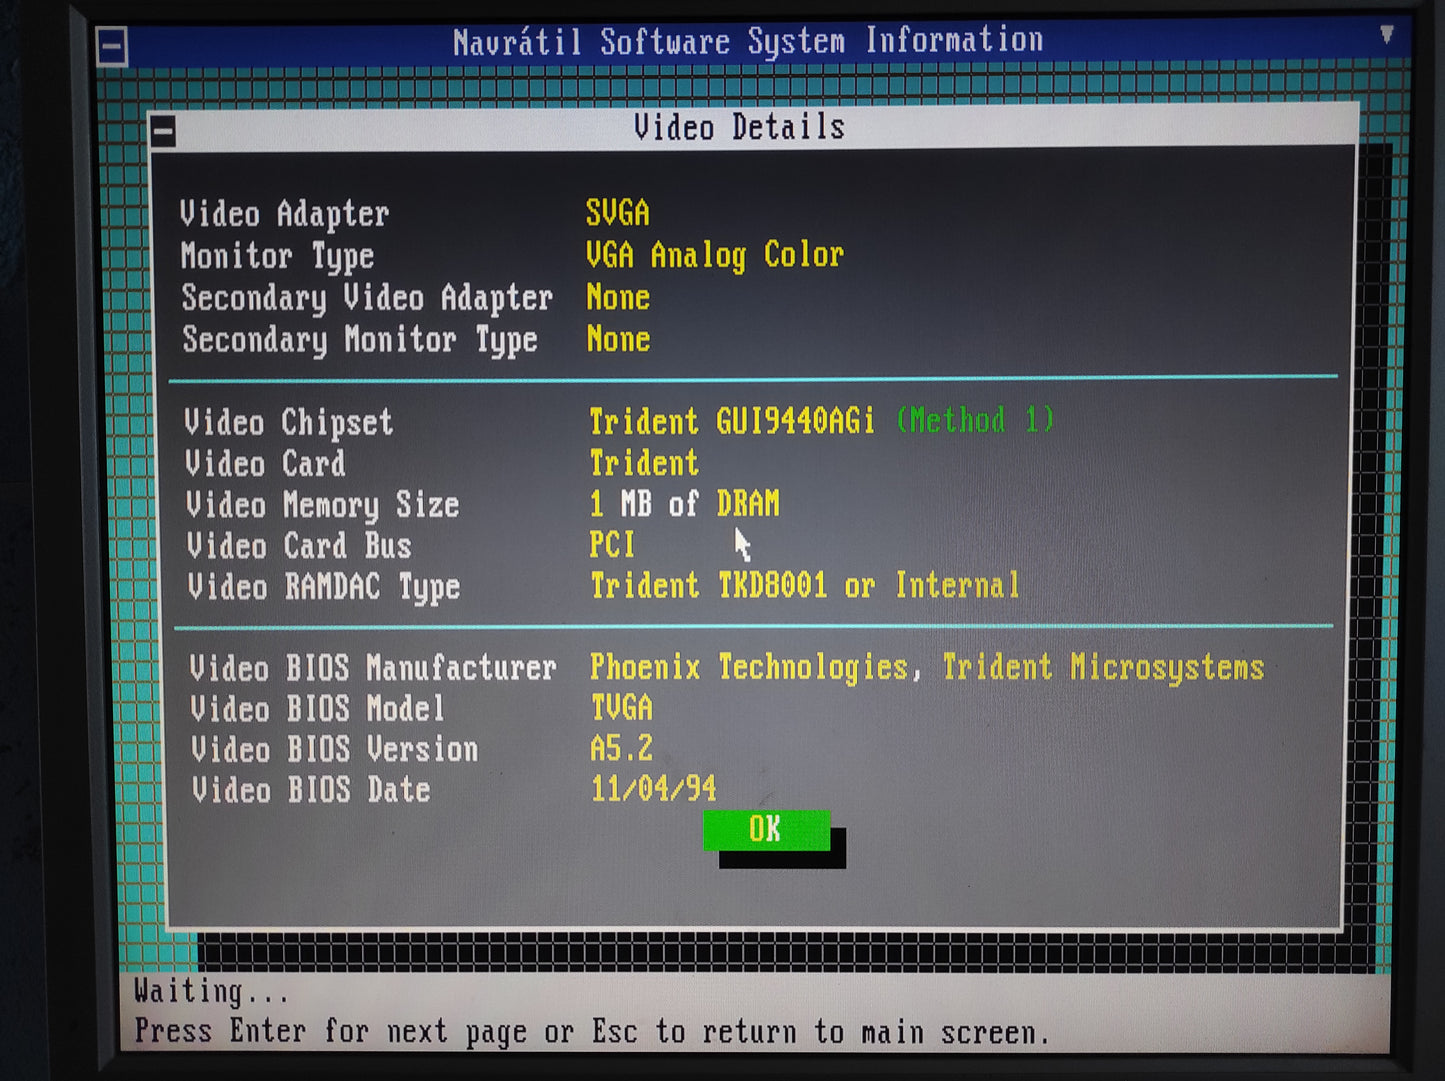Click the Video Card Trident value
This screenshot has width=1445, height=1081.
coord(644,463)
